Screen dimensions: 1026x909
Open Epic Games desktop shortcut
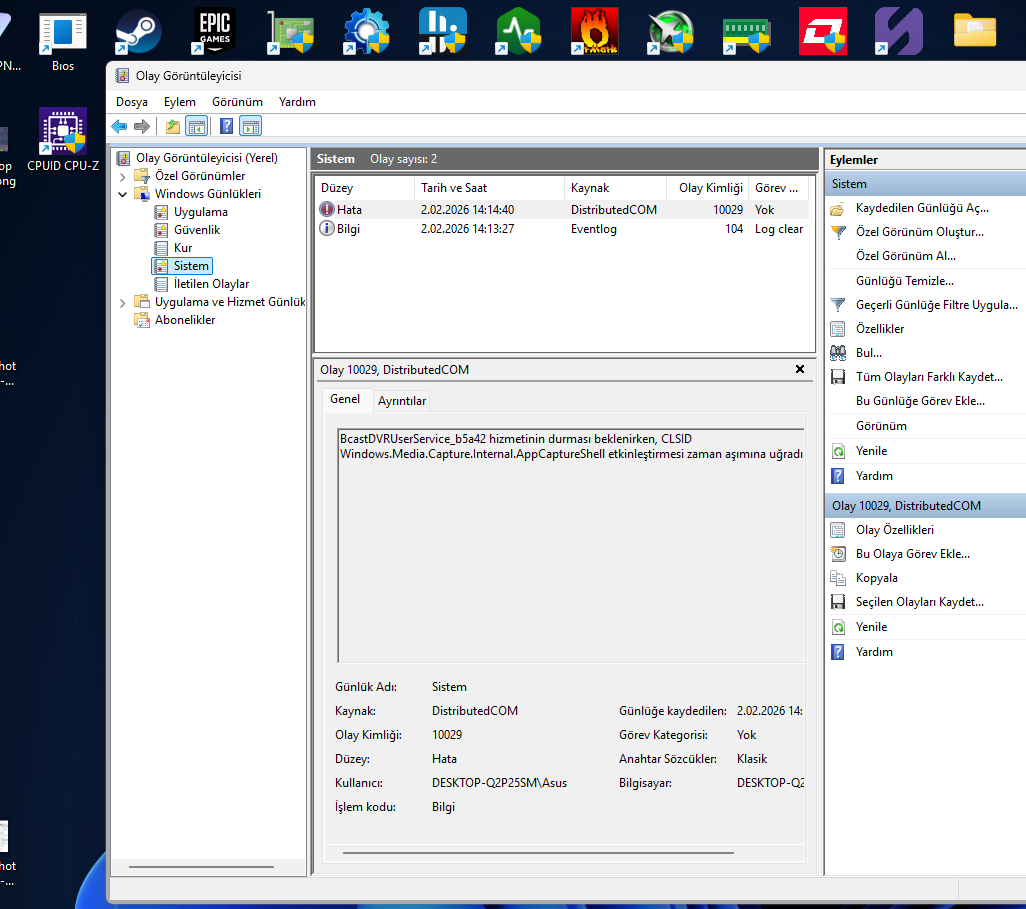point(214,31)
